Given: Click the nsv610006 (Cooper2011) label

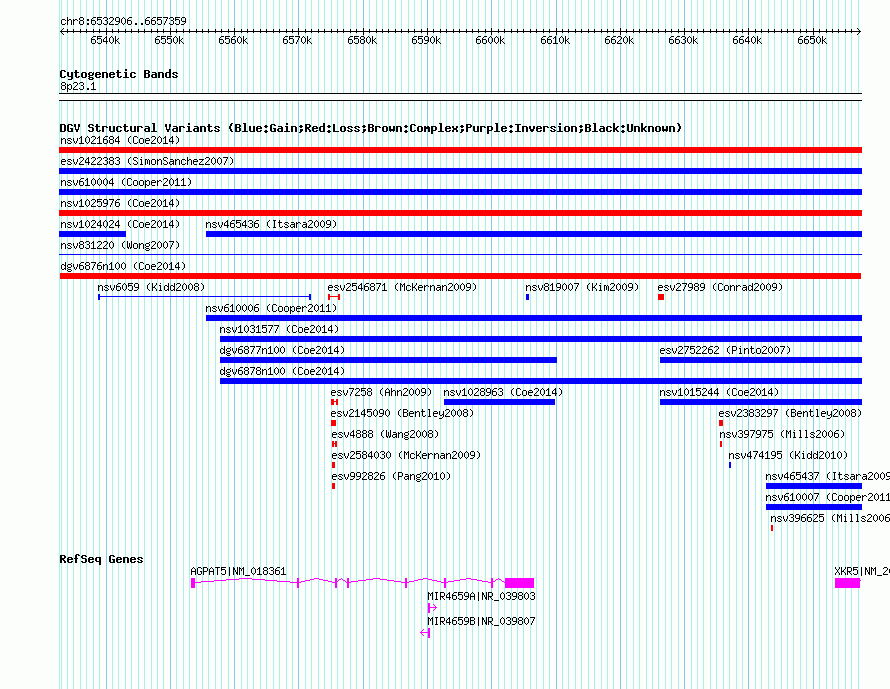Looking at the screenshot, I should [271, 308].
